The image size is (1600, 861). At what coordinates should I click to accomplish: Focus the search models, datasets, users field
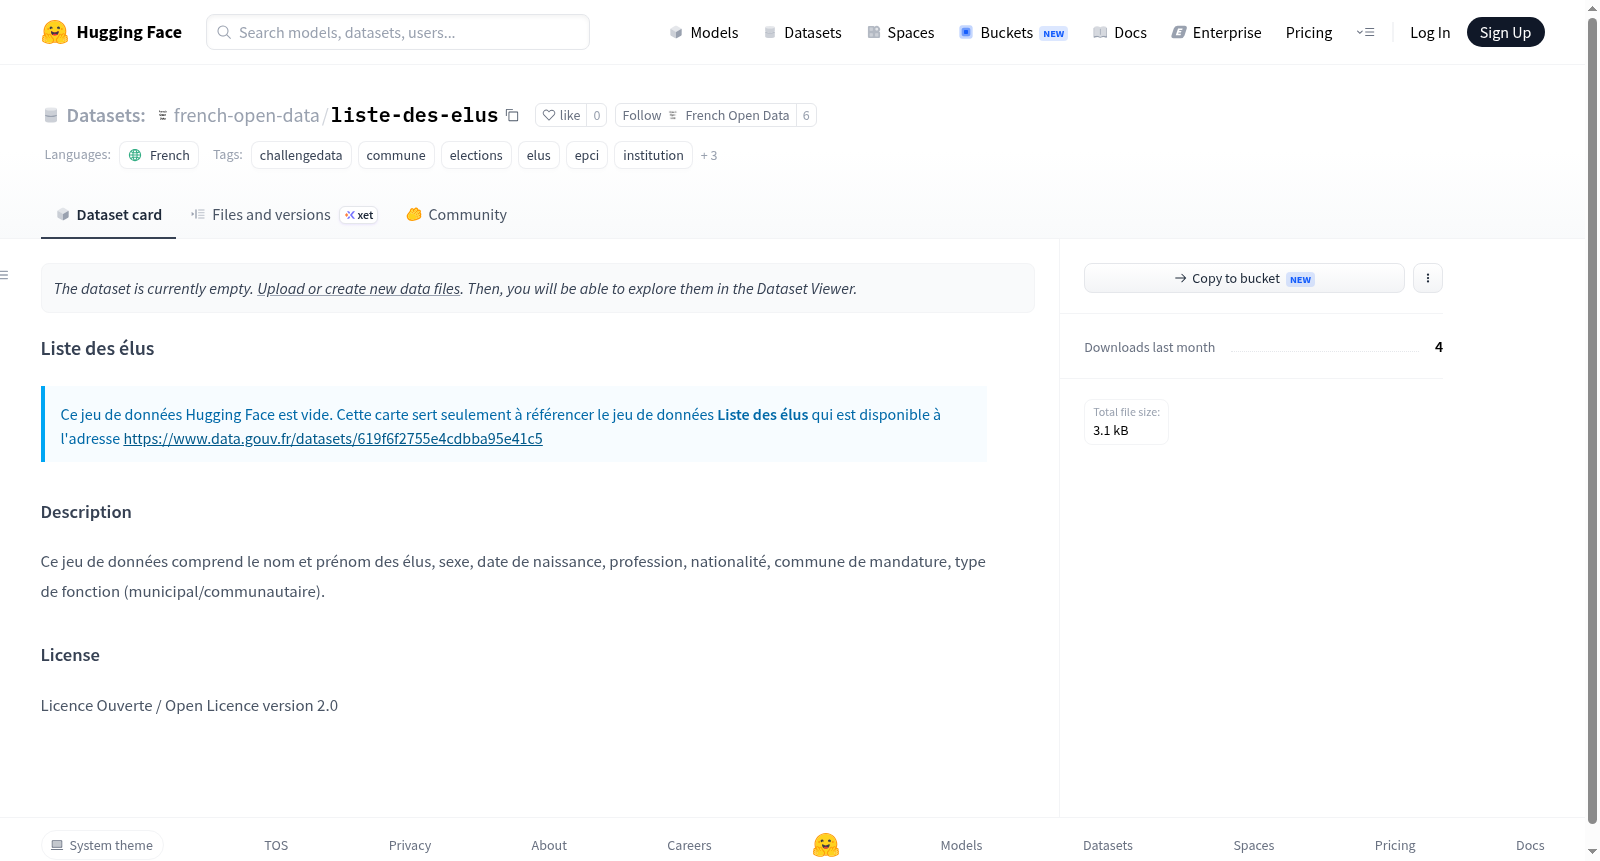(398, 32)
